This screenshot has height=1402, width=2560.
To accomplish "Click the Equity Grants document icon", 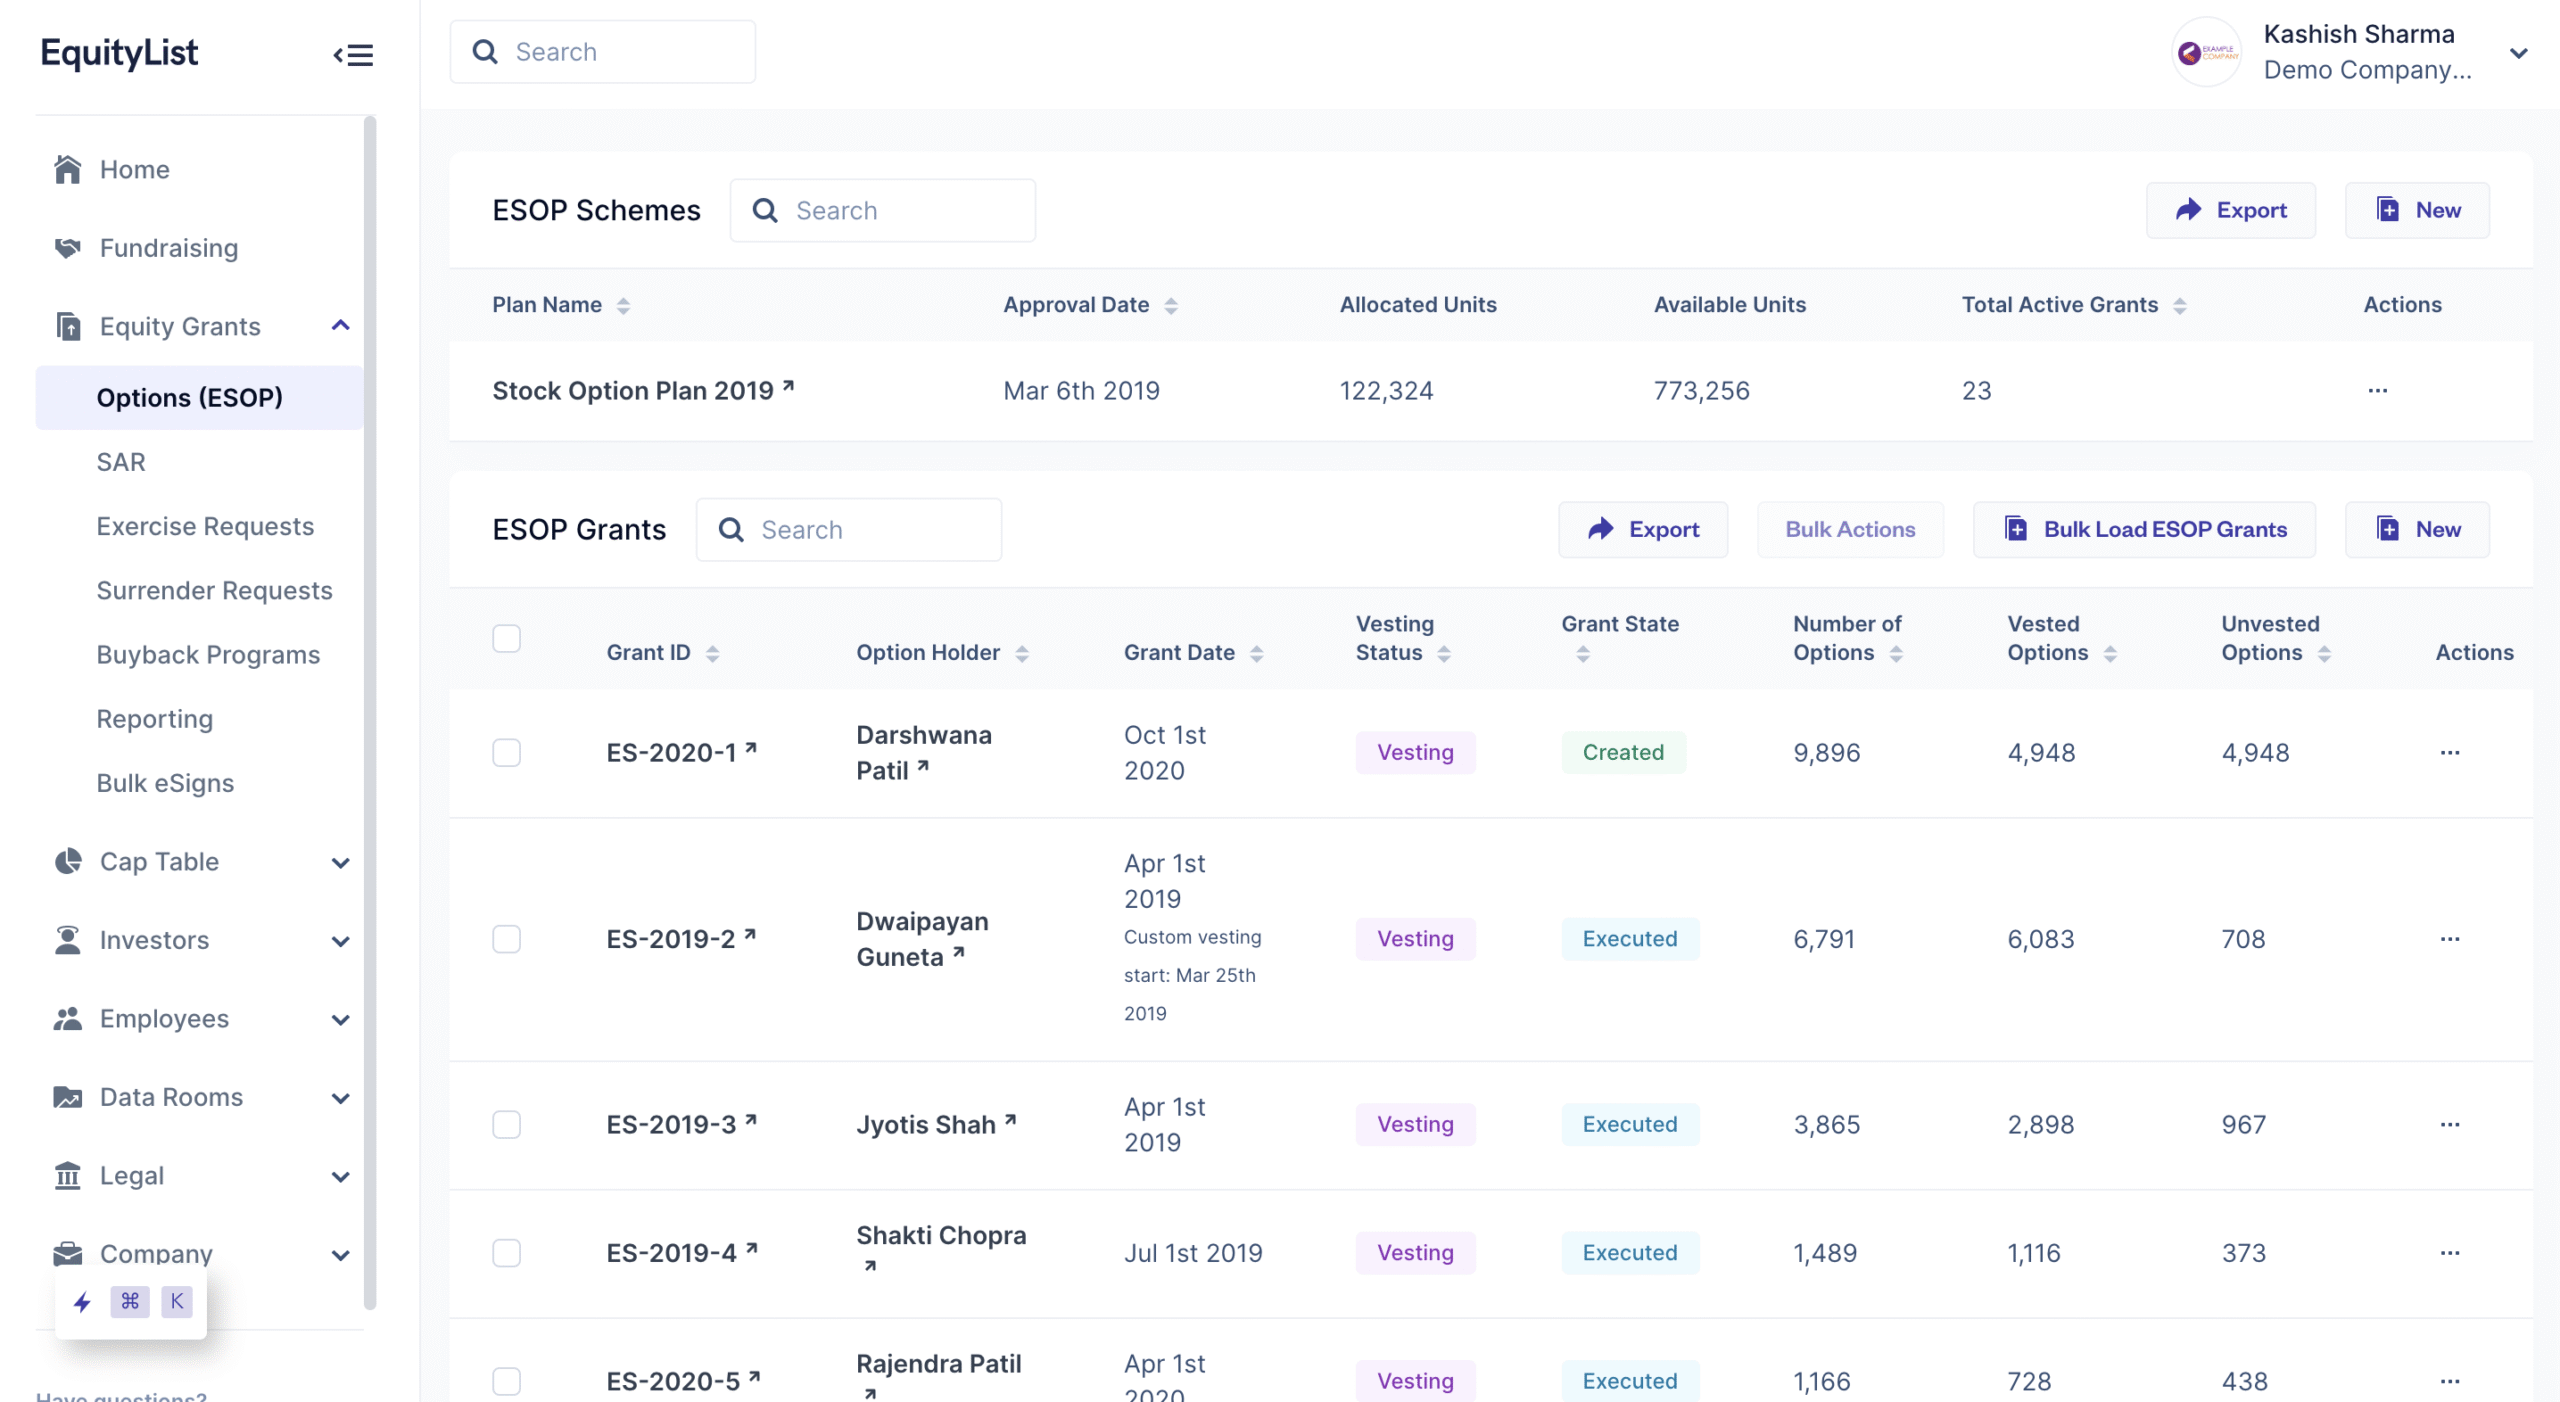I will (67, 326).
